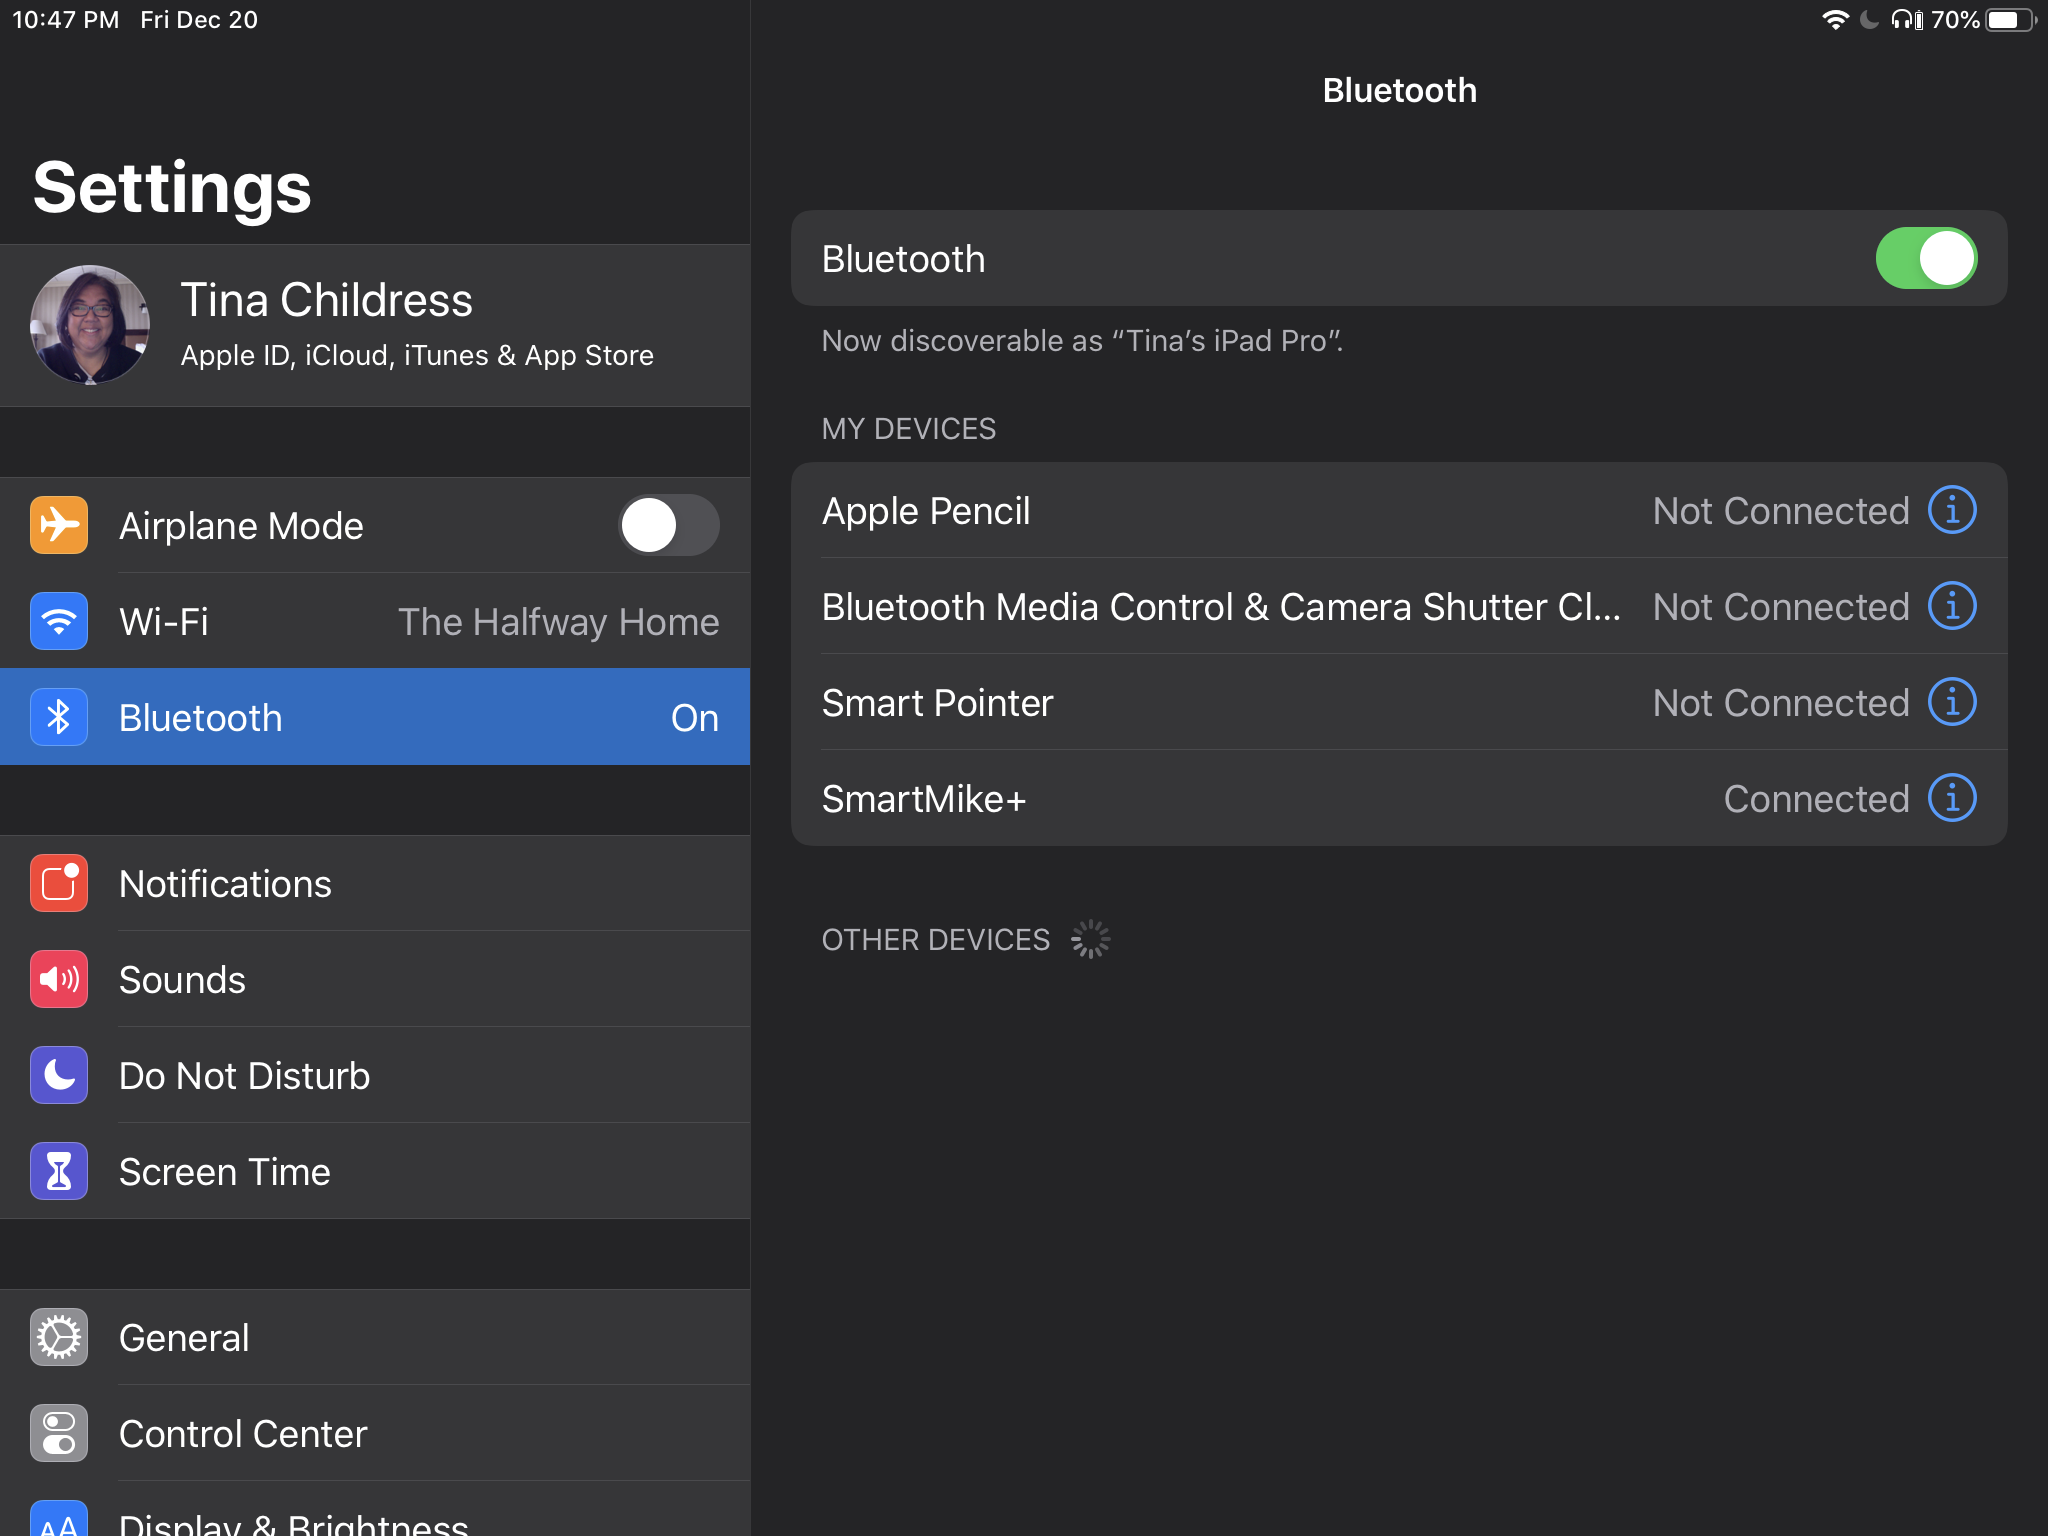Select the Bluetooth sidebar item
The image size is (2048, 1536).
click(x=375, y=717)
